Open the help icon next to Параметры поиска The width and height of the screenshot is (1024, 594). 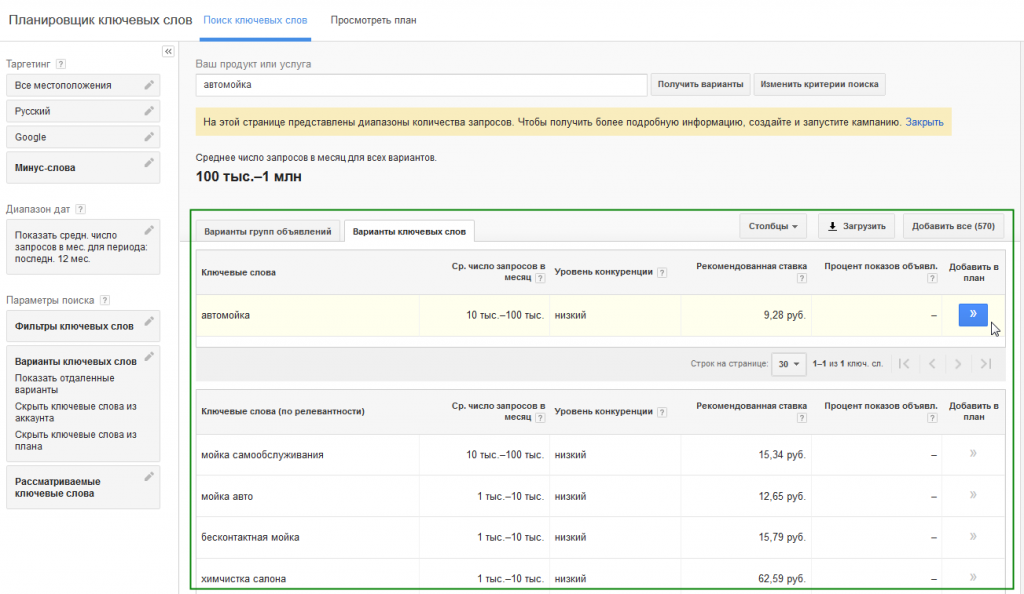104,300
